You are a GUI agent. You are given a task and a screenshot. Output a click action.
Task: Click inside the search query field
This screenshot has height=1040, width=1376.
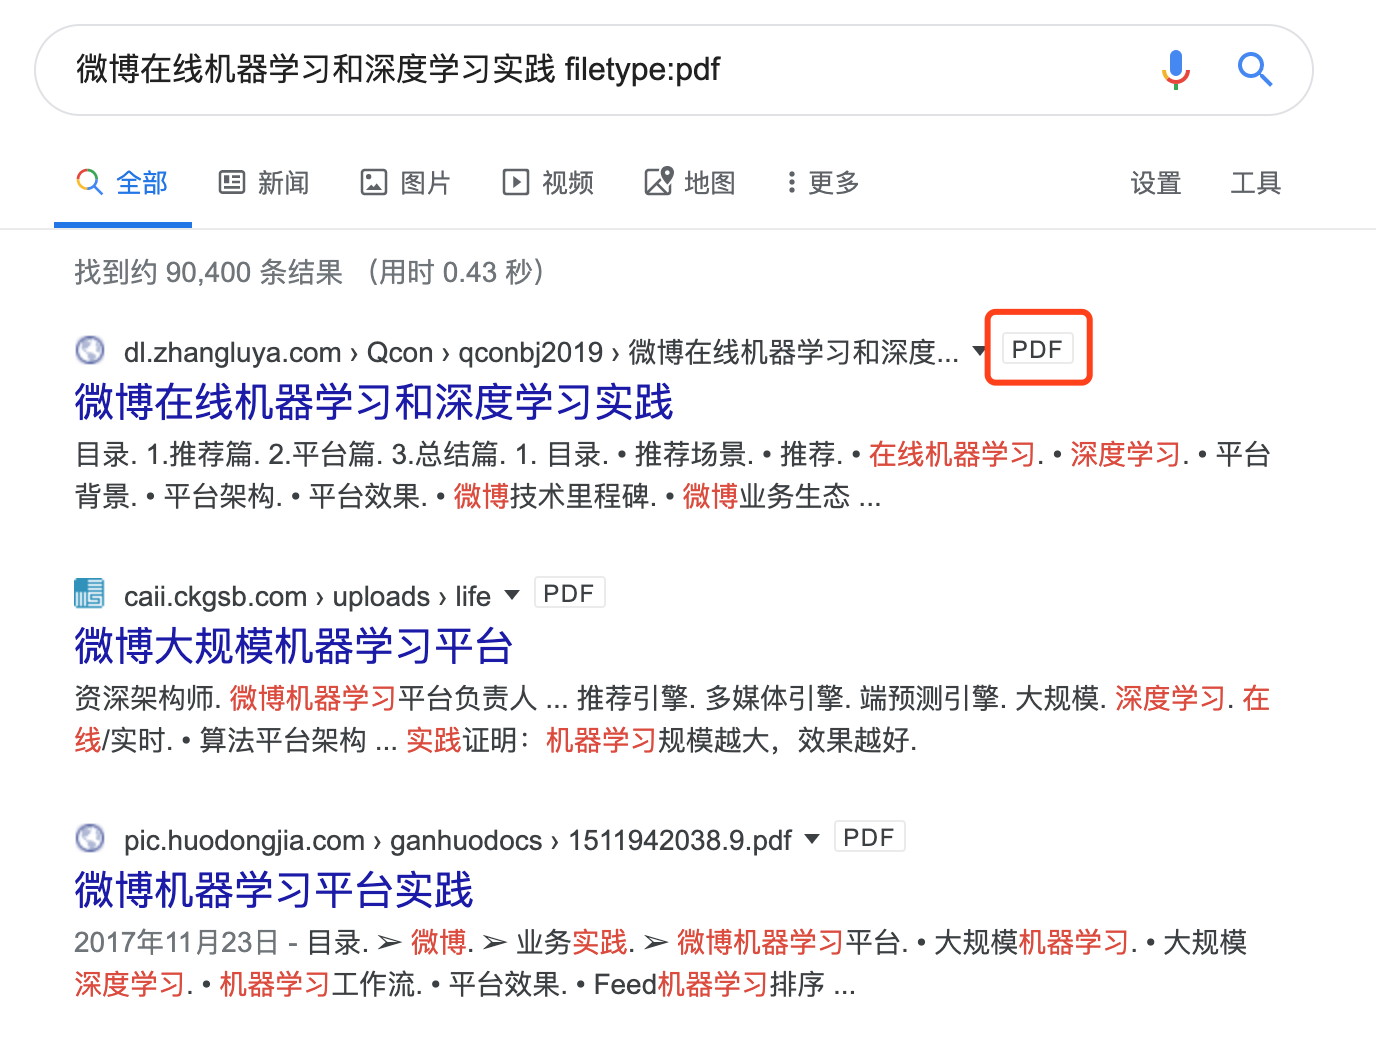600,70
